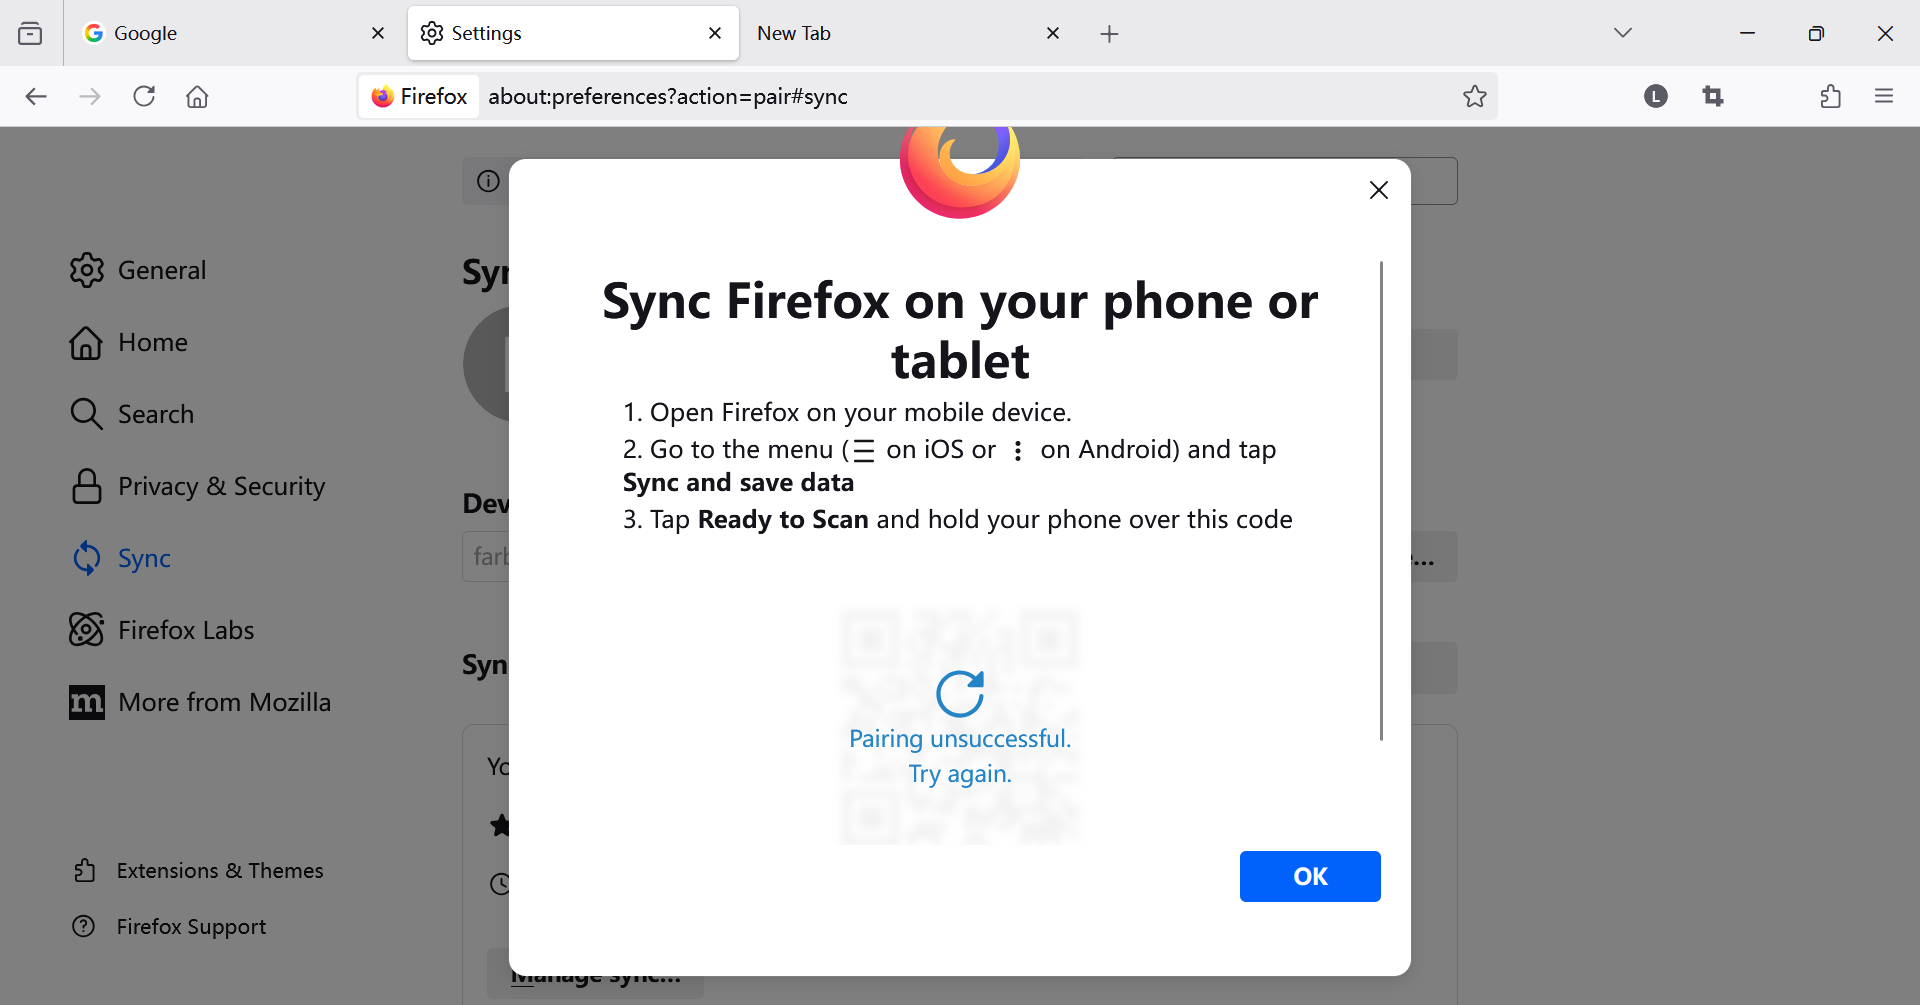Expand the list all tabs chevron
Screen dimensions: 1920x1005
pyautogui.click(x=1622, y=33)
